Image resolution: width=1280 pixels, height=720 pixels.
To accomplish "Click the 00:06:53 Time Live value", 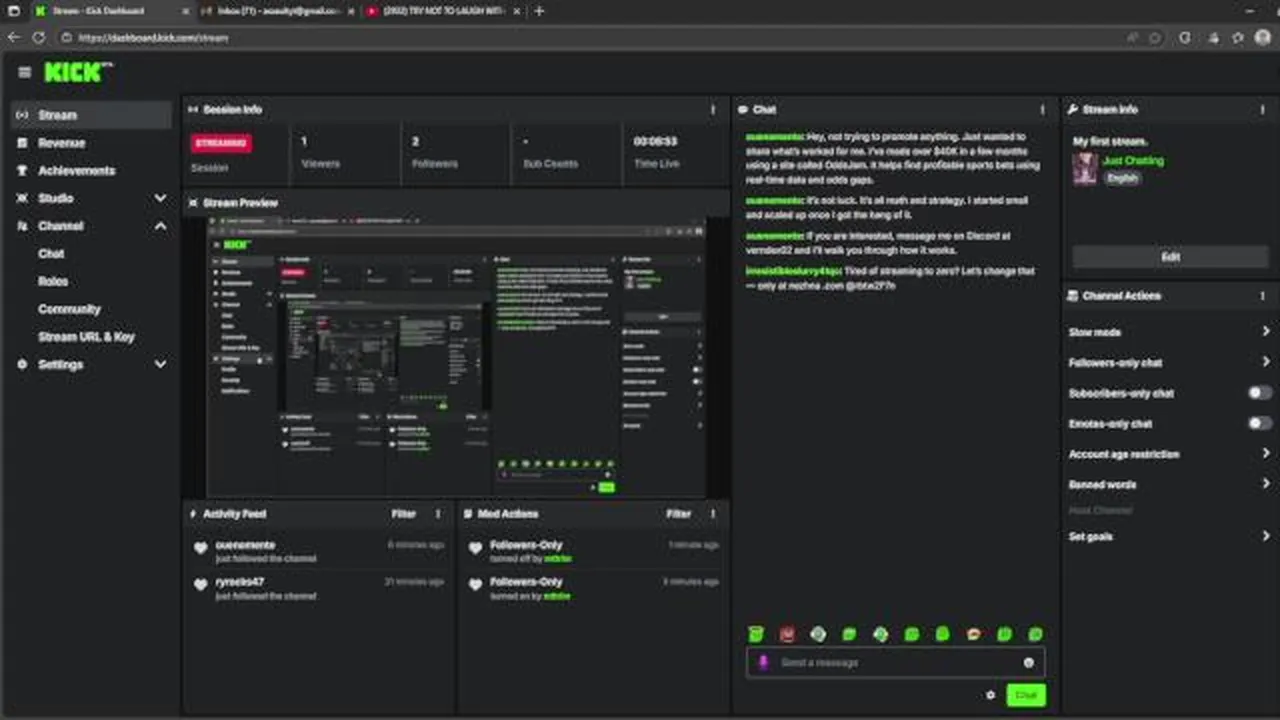I will tap(656, 142).
